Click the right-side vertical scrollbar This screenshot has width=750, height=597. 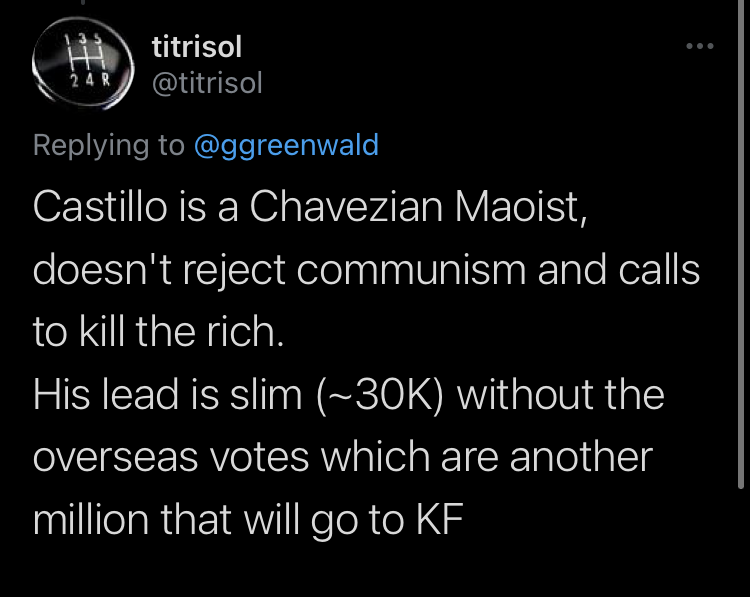click(741, 244)
